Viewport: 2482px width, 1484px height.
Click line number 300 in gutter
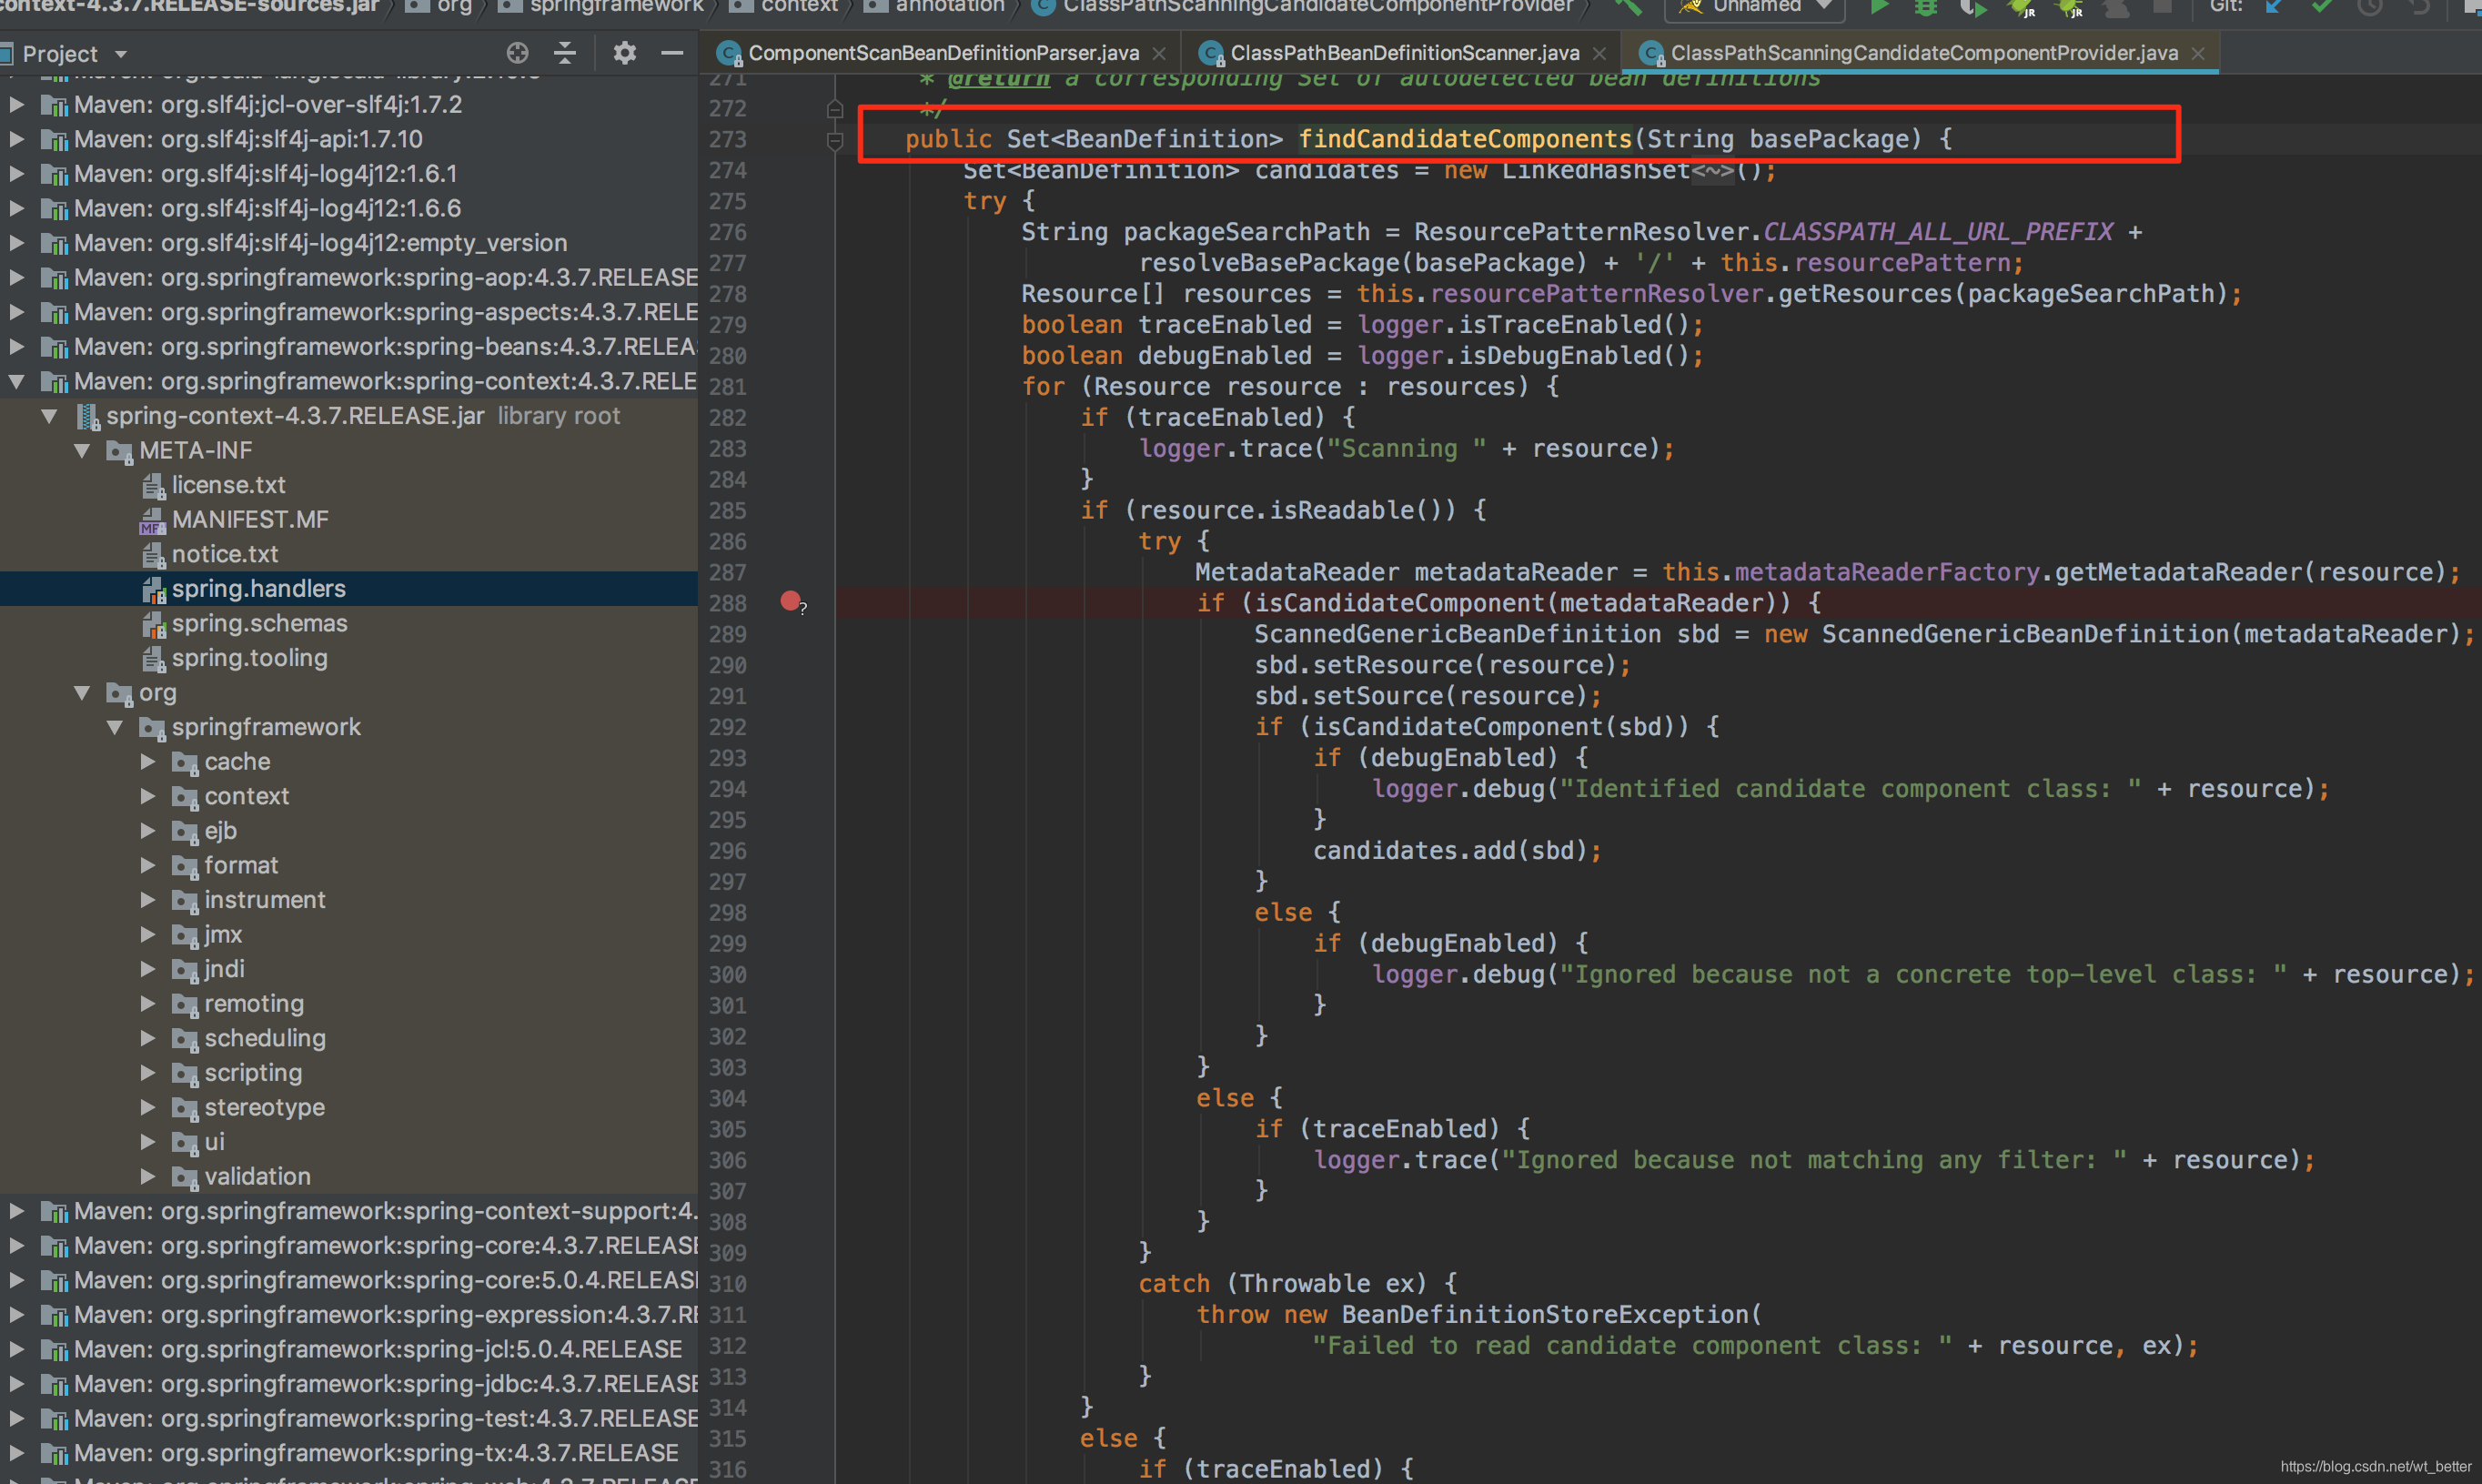pyautogui.click(x=727, y=975)
